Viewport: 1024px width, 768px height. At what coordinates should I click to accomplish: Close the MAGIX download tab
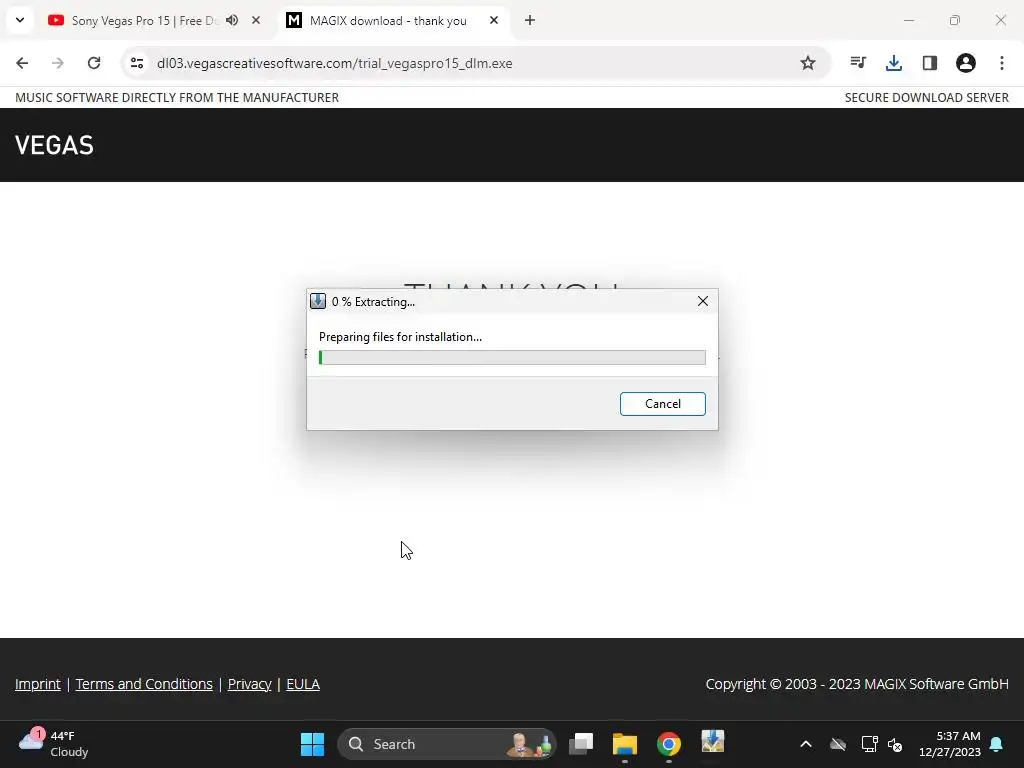(x=494, y=20)
